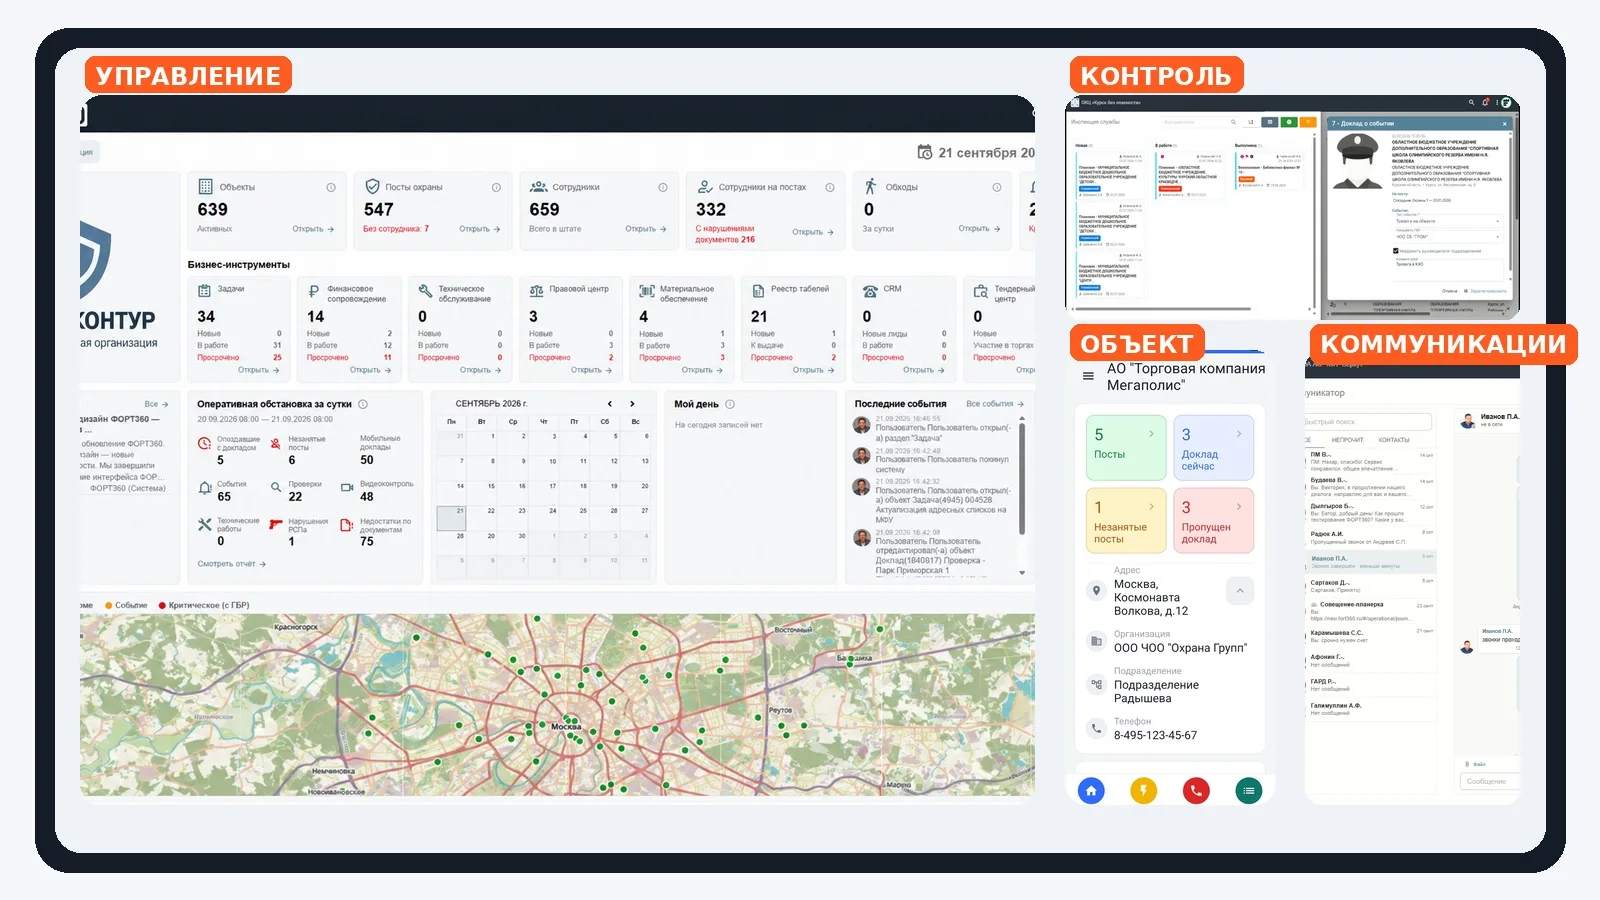Toggle notify-manager checkbox in Доклад о событии
The height and width of the screenshot is (900, 1600).
[1396, 251]
